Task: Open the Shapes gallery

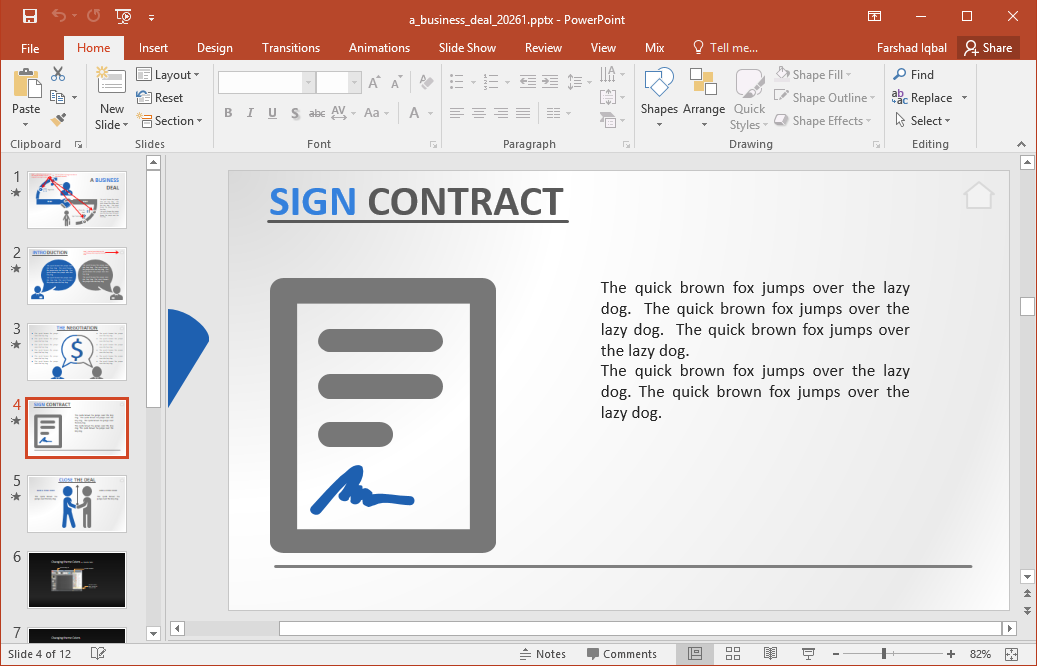Action: pos(659,98)
